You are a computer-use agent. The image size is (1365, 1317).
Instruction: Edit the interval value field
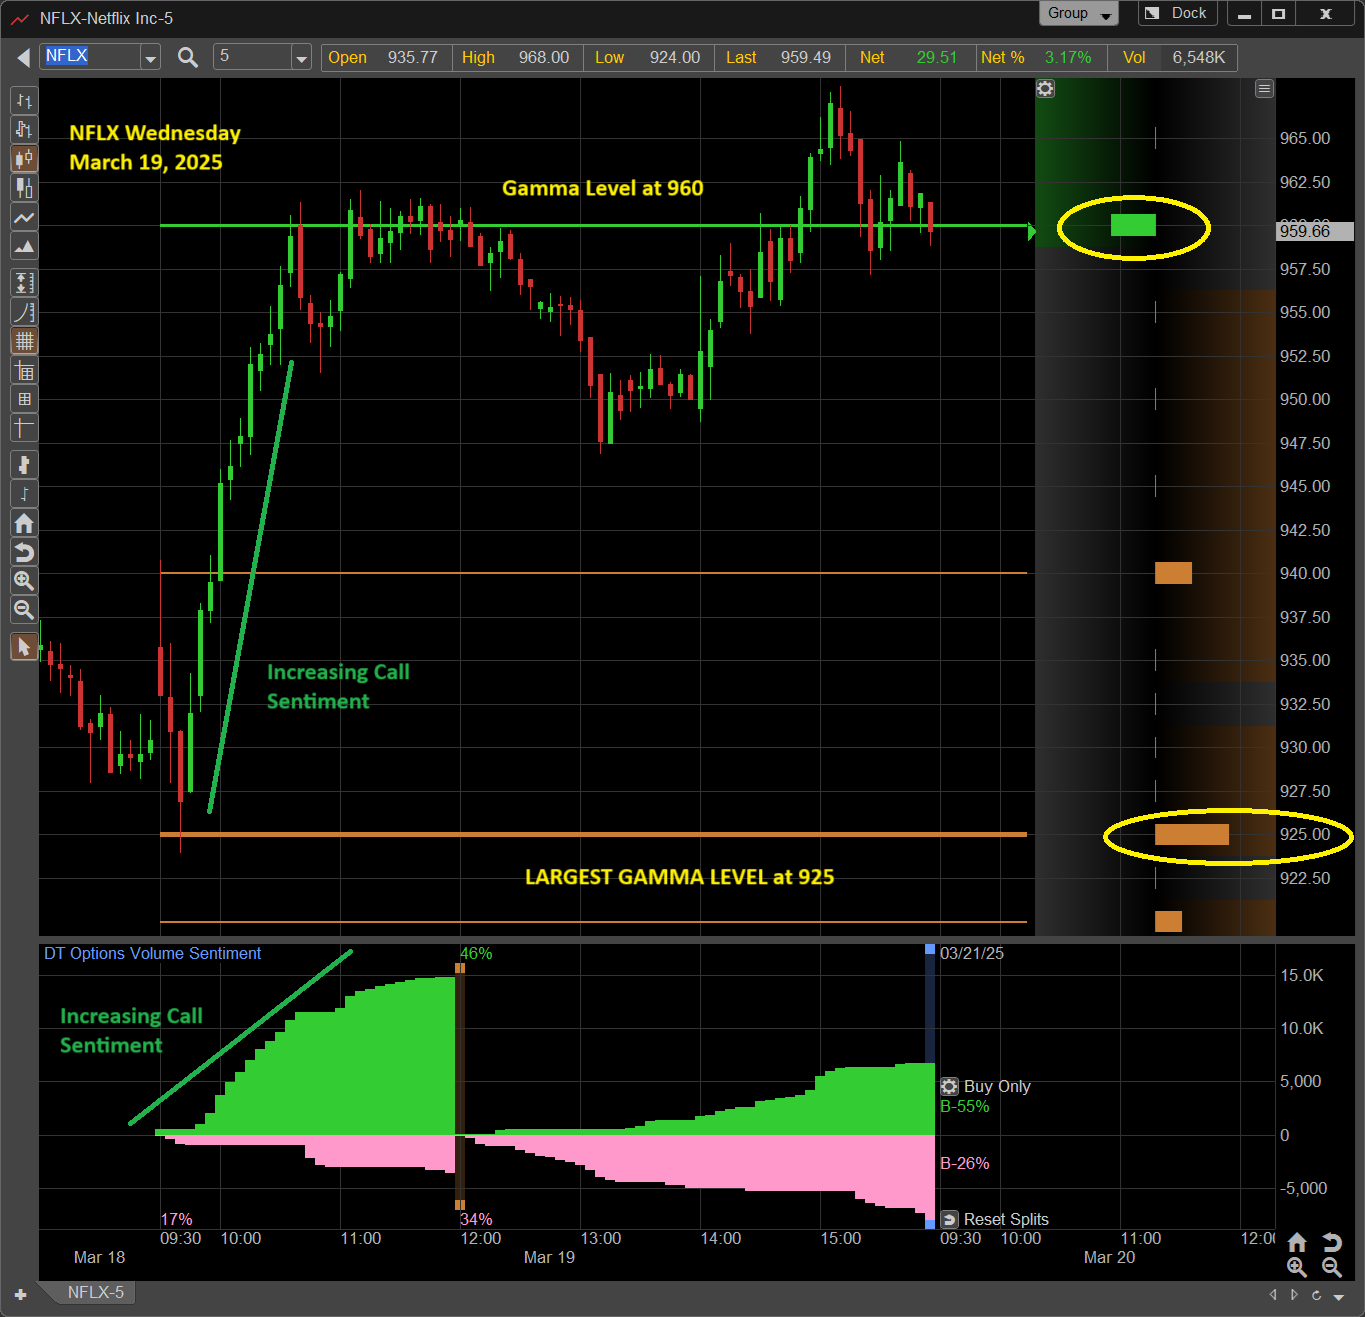(253, 57)
